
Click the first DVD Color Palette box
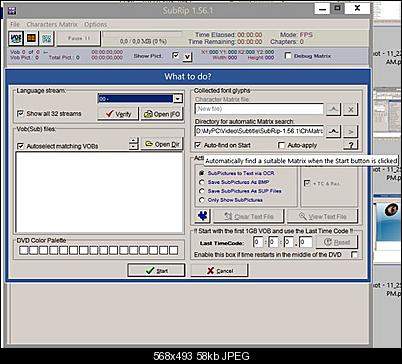coord(23,250)
